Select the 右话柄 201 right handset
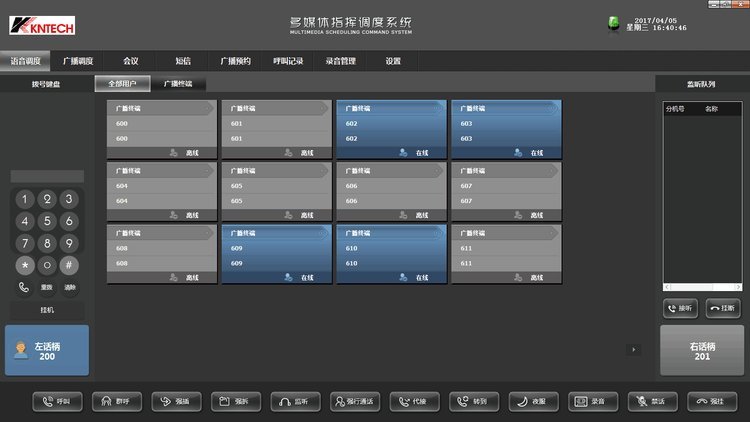Viewport: 750px width, 422px height. click(701, 350)
